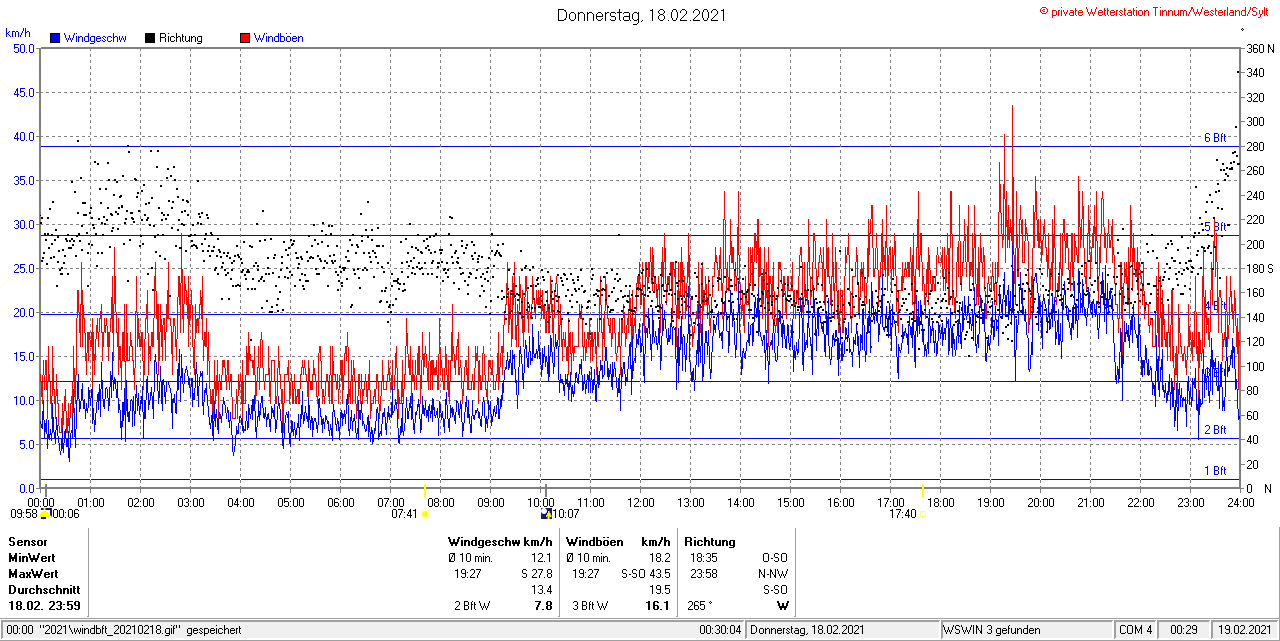
Task: Click the Windböen km/h column header
Action: [x=618, y=542]
